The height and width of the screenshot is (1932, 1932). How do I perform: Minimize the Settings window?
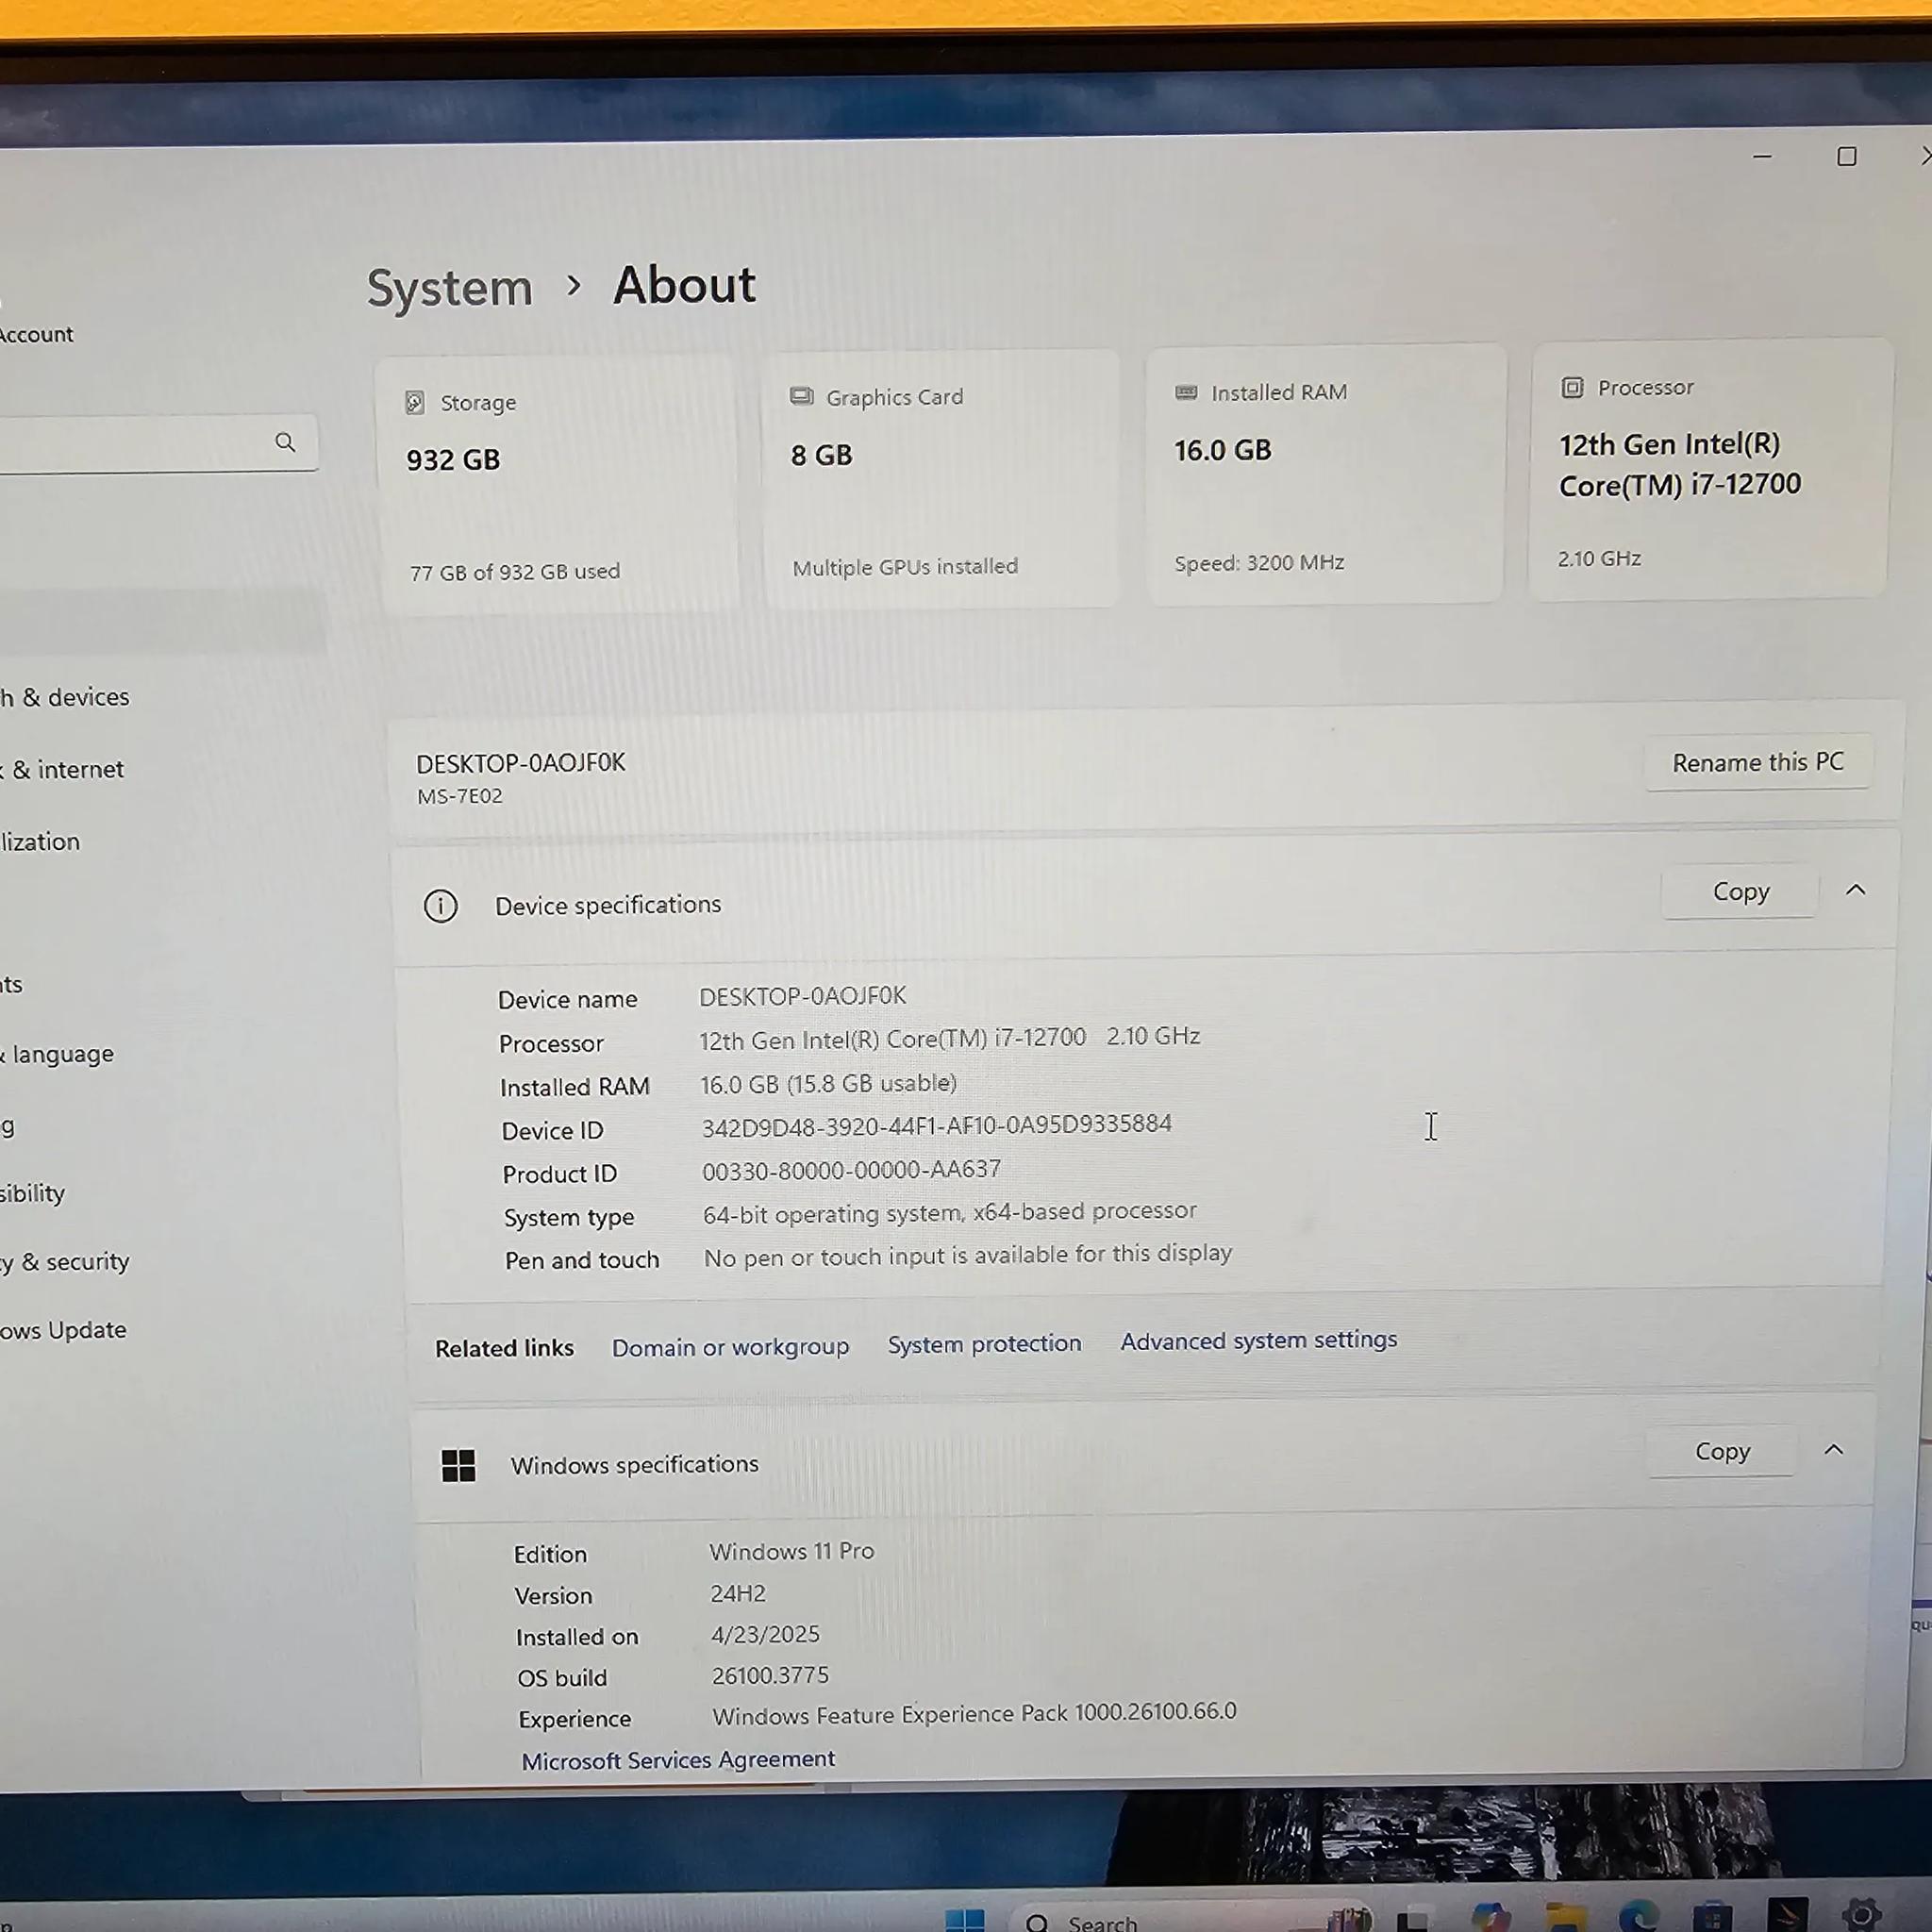click(x=1762, y=157)
